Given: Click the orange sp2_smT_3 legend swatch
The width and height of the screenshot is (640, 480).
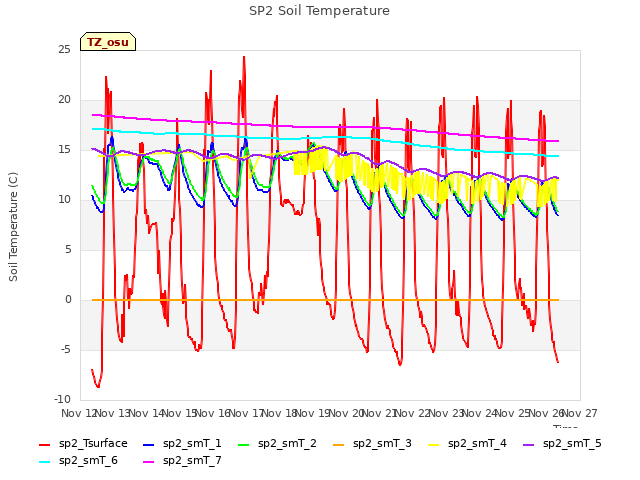Looking at the screenshot, I should click(x=339, y=444).
